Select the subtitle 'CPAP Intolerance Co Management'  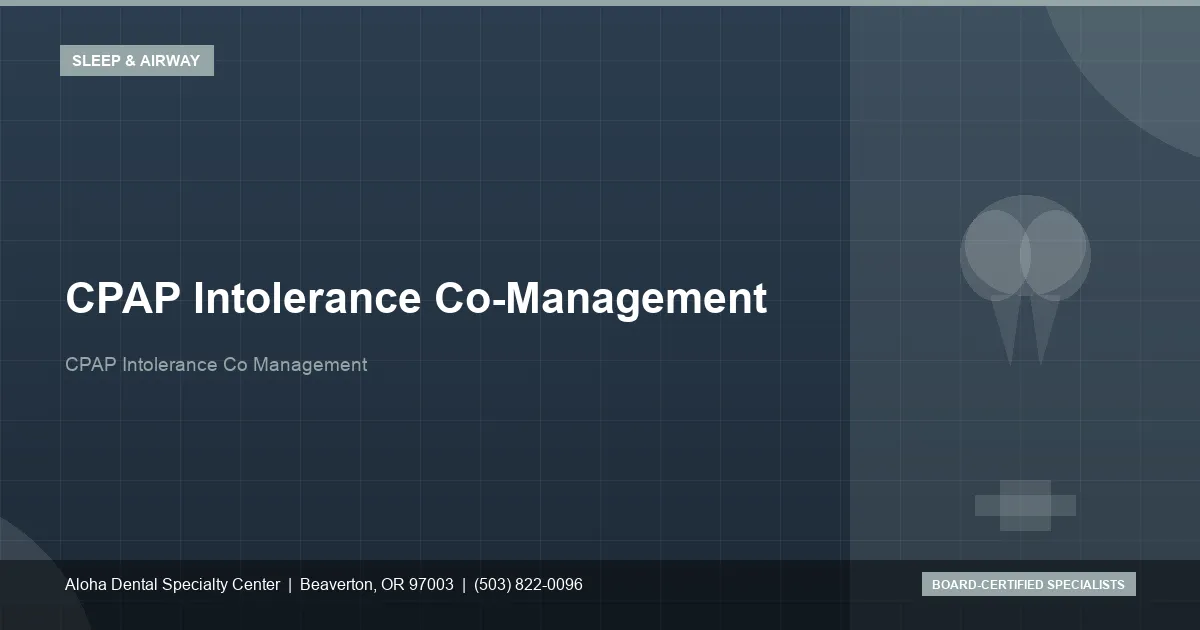tap(216, 365)
